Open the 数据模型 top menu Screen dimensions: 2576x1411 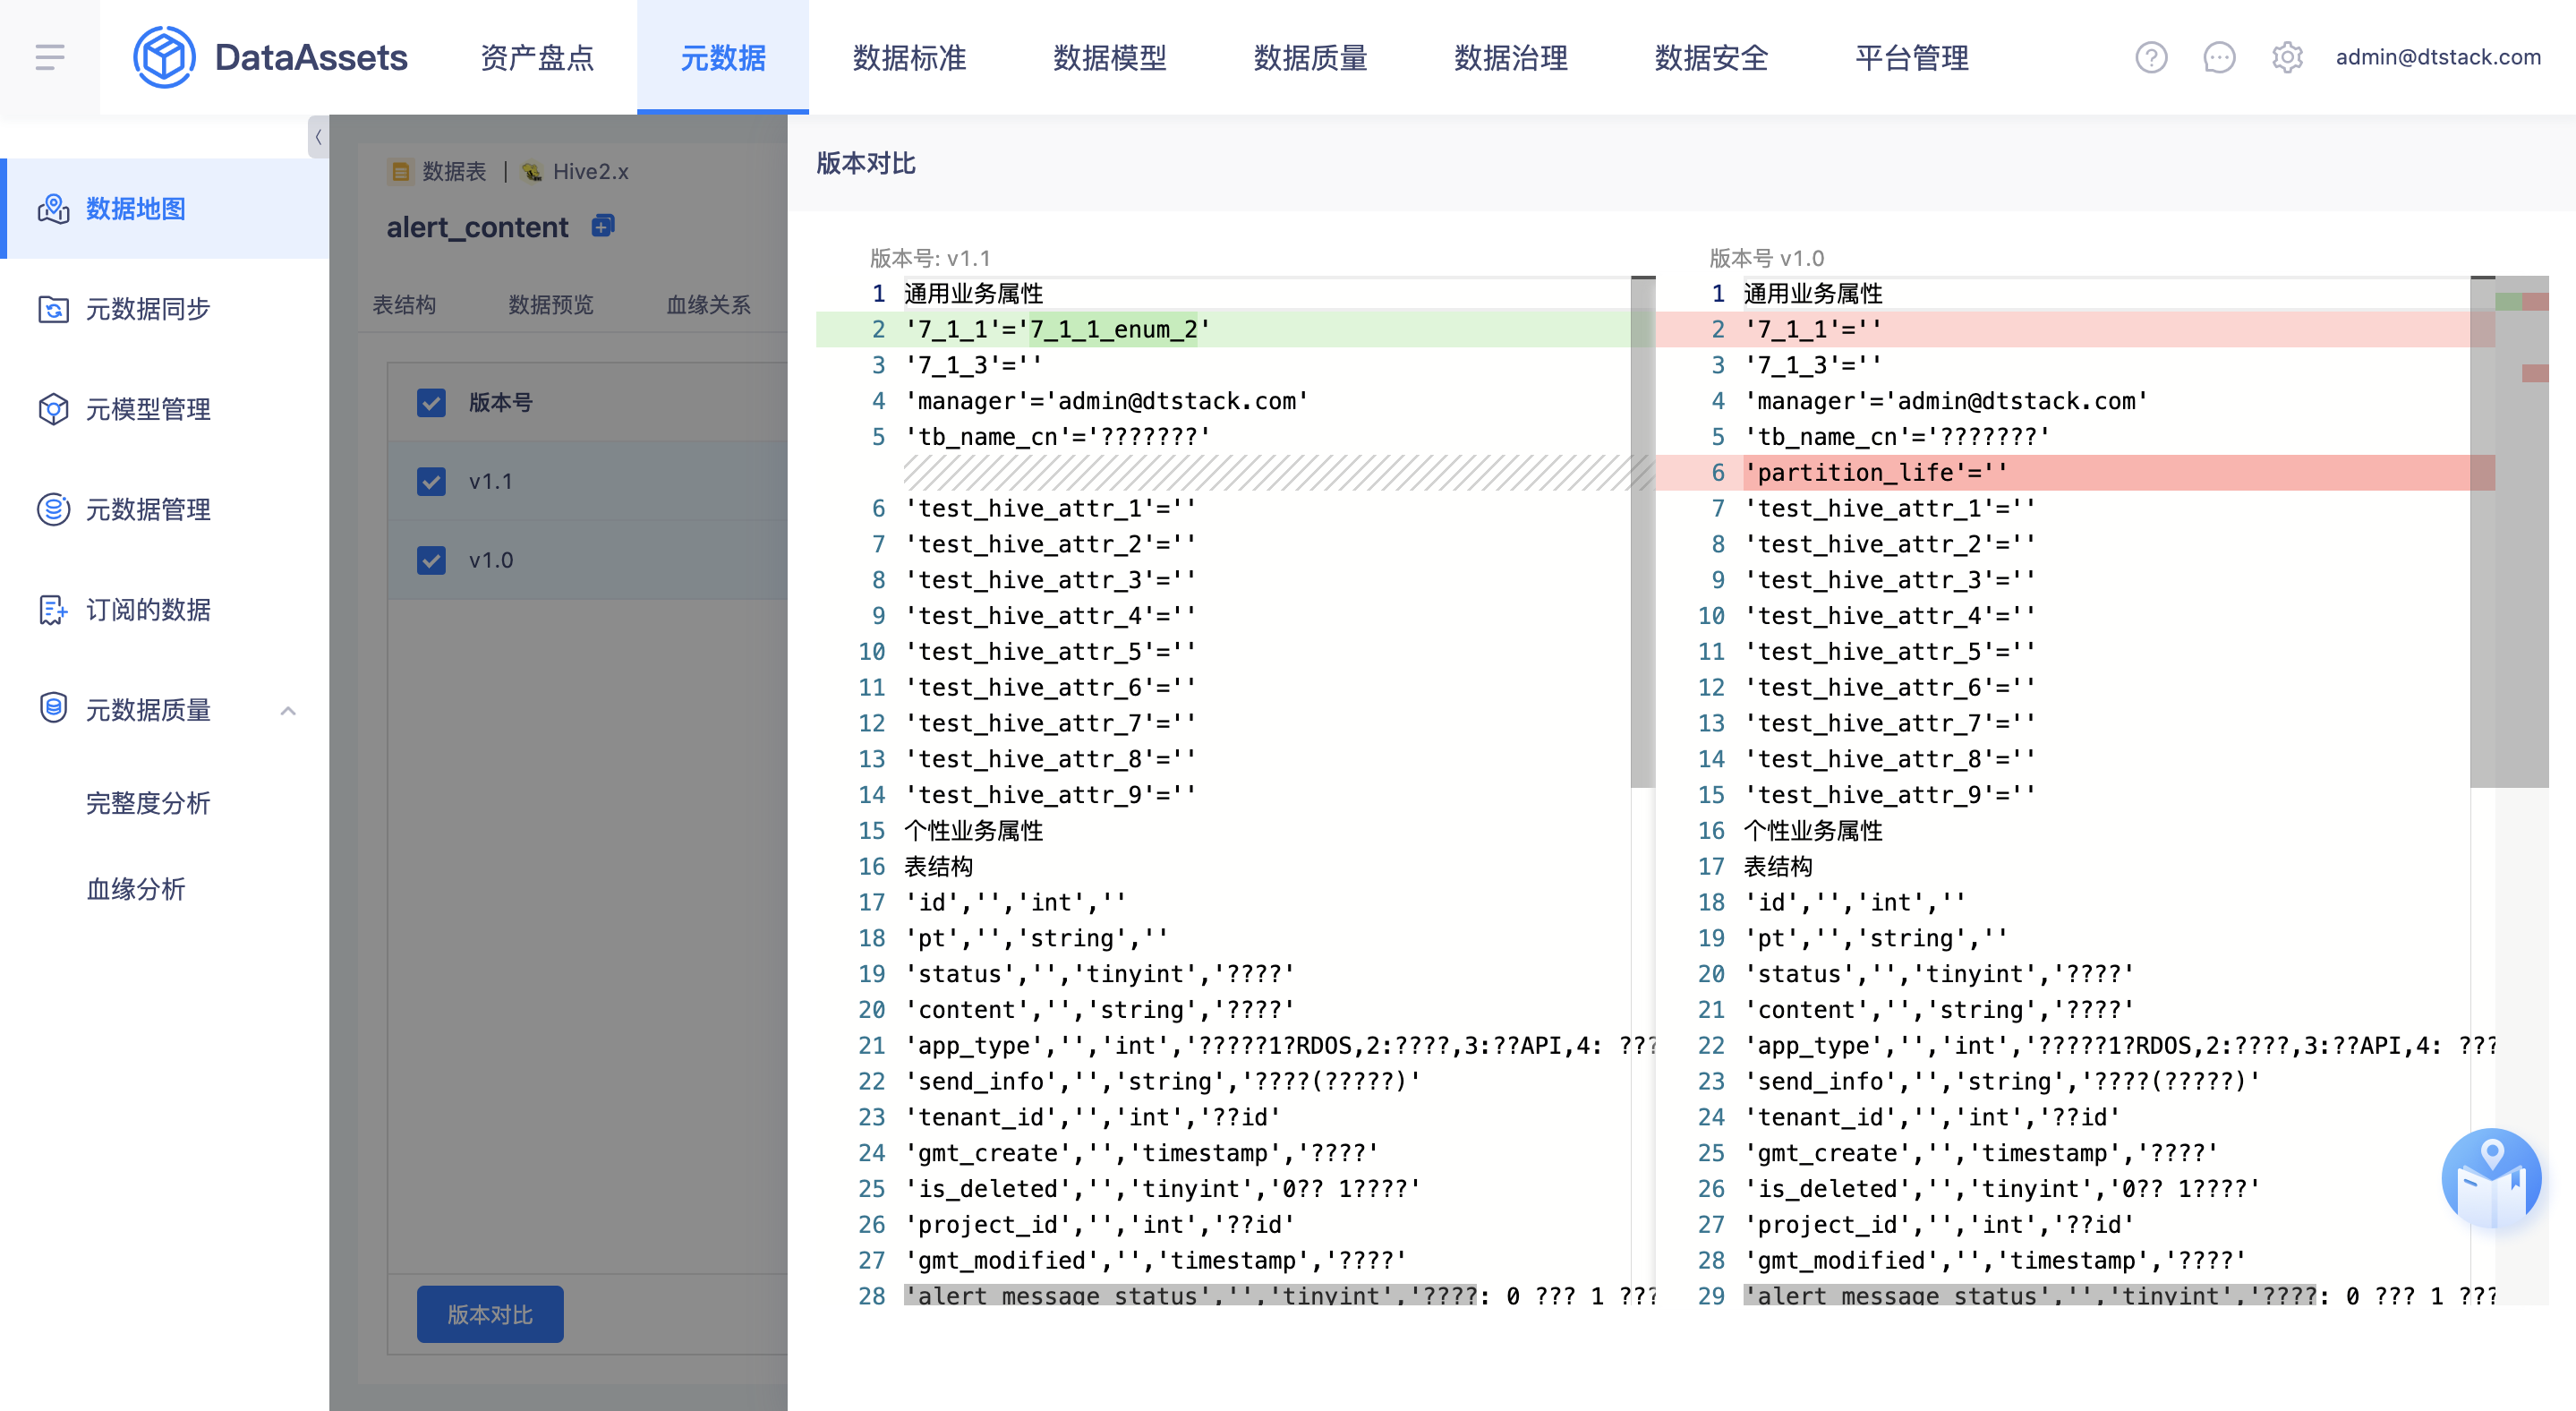point(1110,57)
